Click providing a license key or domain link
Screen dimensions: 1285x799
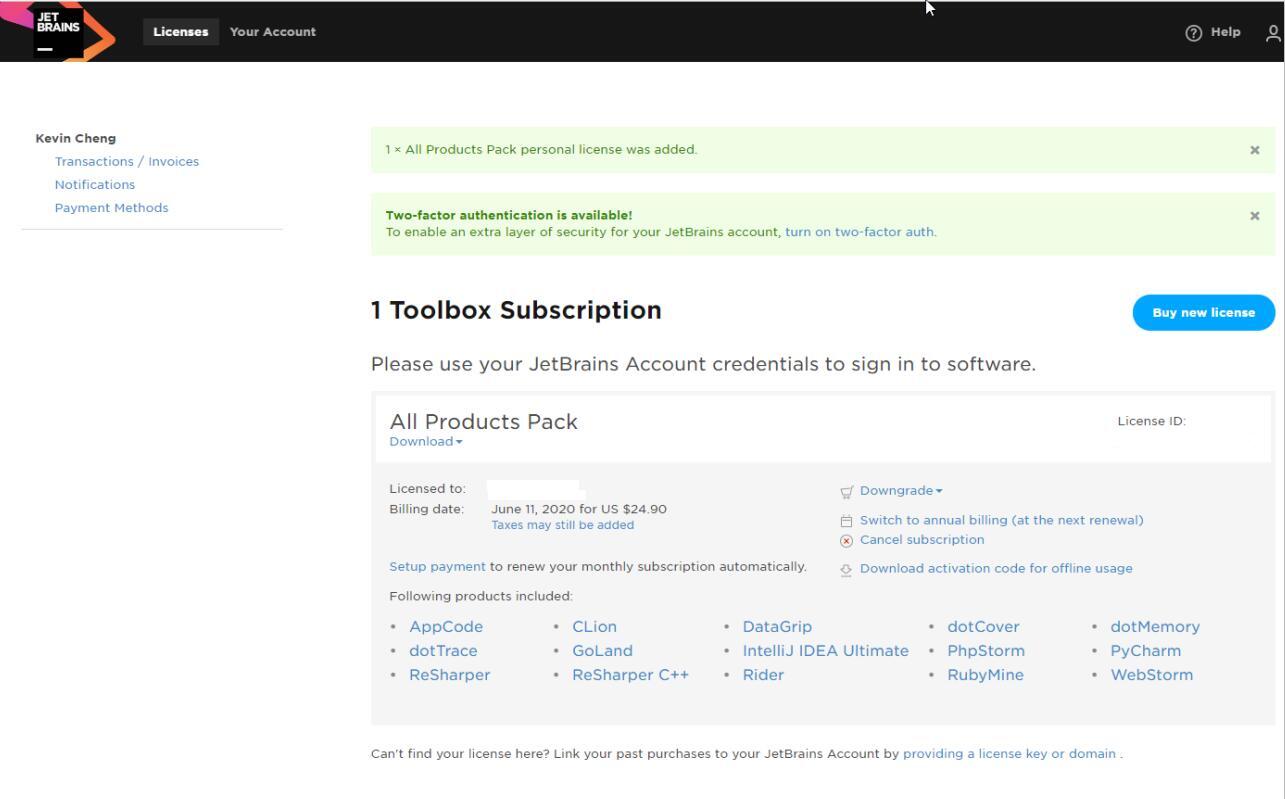[1010, 754]
